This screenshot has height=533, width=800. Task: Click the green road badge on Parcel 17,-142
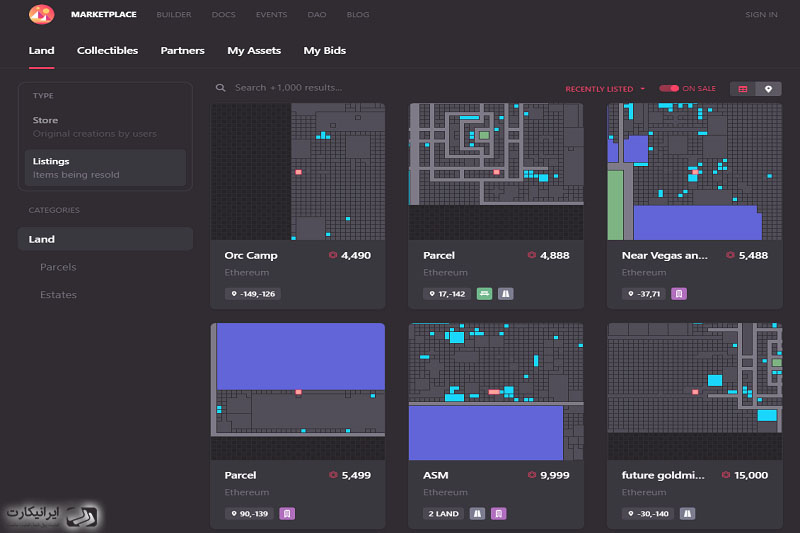click(x=484, y=294)
